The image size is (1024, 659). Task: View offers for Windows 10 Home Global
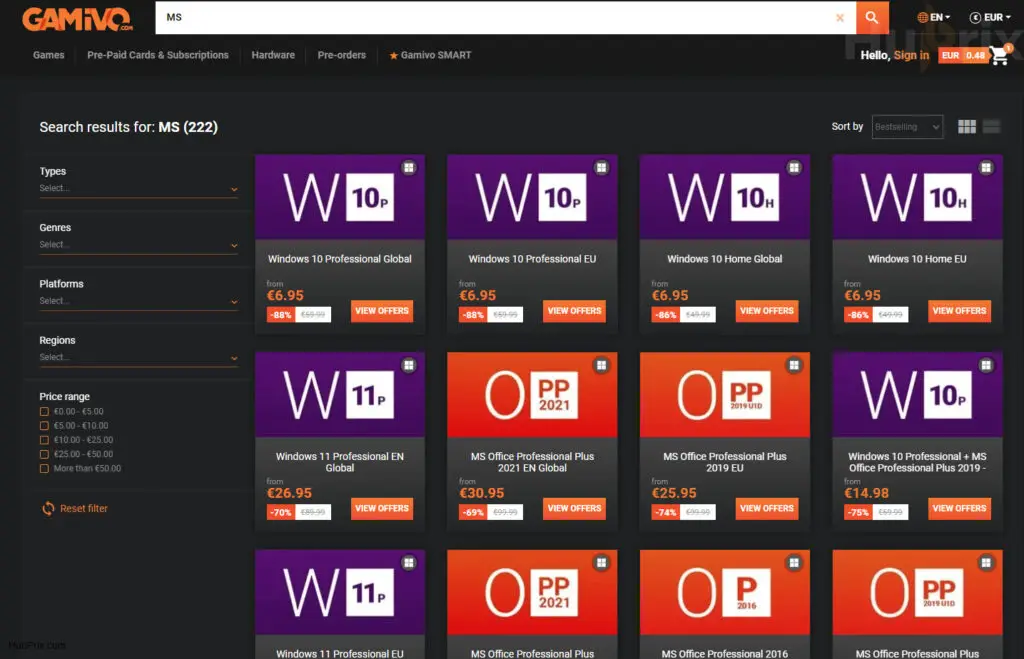pyautogui.click(x=767, y=311)
